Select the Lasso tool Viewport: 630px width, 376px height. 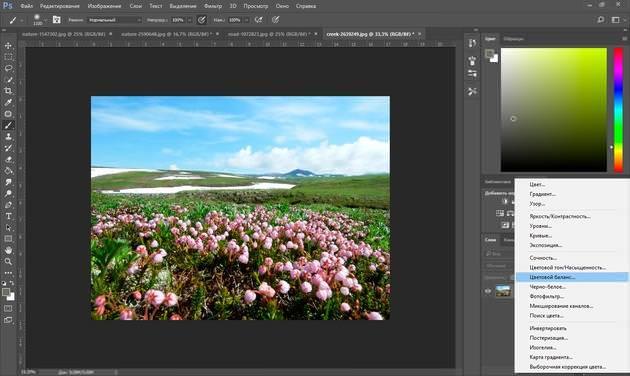pyautogui.click(x=8, y=68)
